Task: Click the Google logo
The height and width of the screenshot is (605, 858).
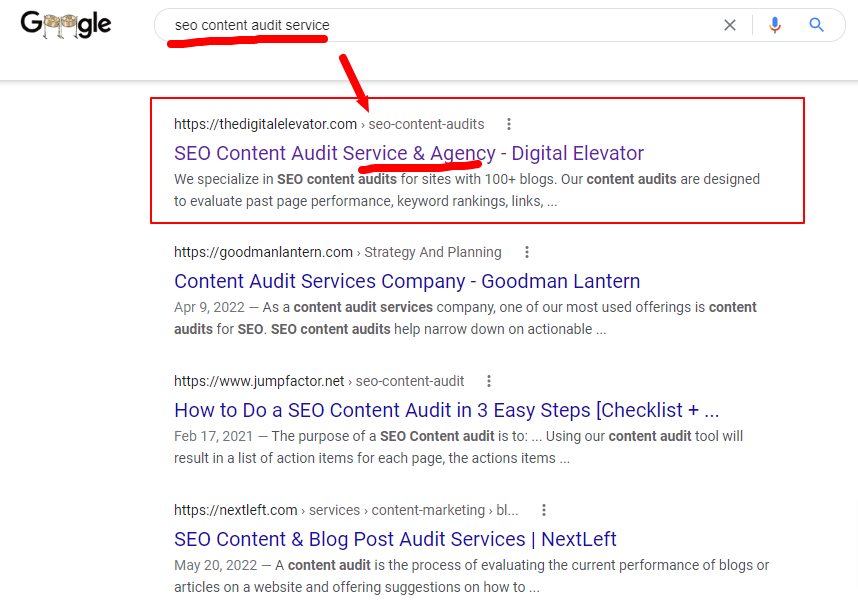Action: 66,25
